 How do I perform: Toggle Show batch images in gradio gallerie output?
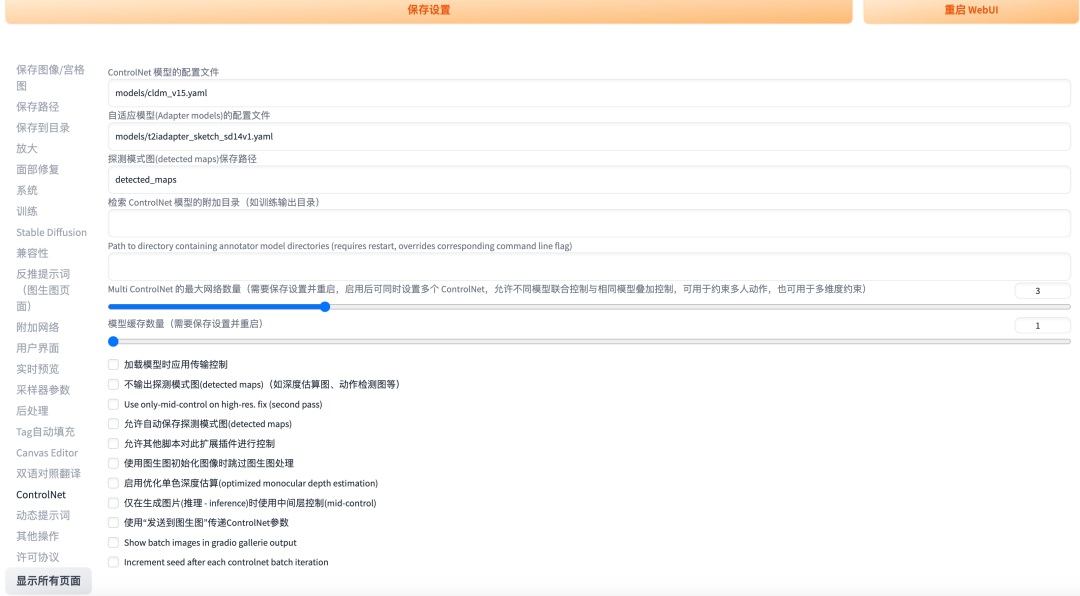coord(114,543)
